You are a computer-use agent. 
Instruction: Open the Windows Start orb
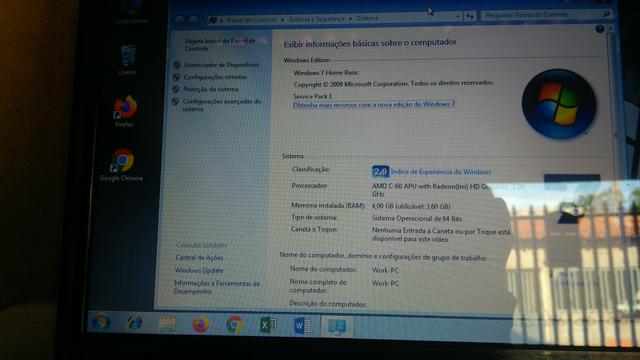click(x=101, y=323)
